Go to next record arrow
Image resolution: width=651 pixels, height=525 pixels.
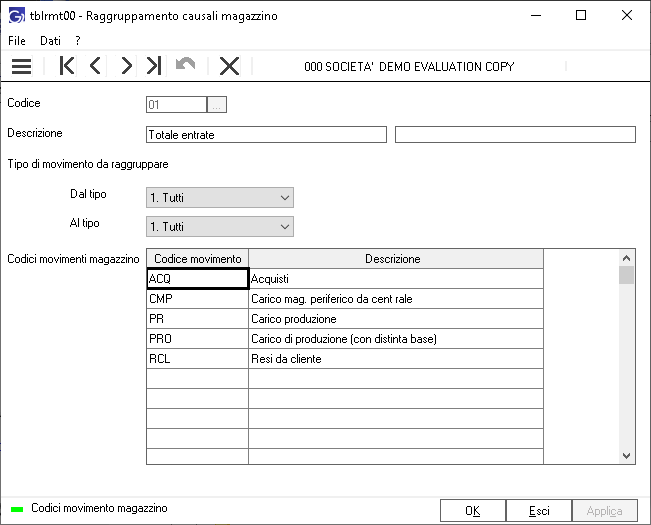pos(126,66)
